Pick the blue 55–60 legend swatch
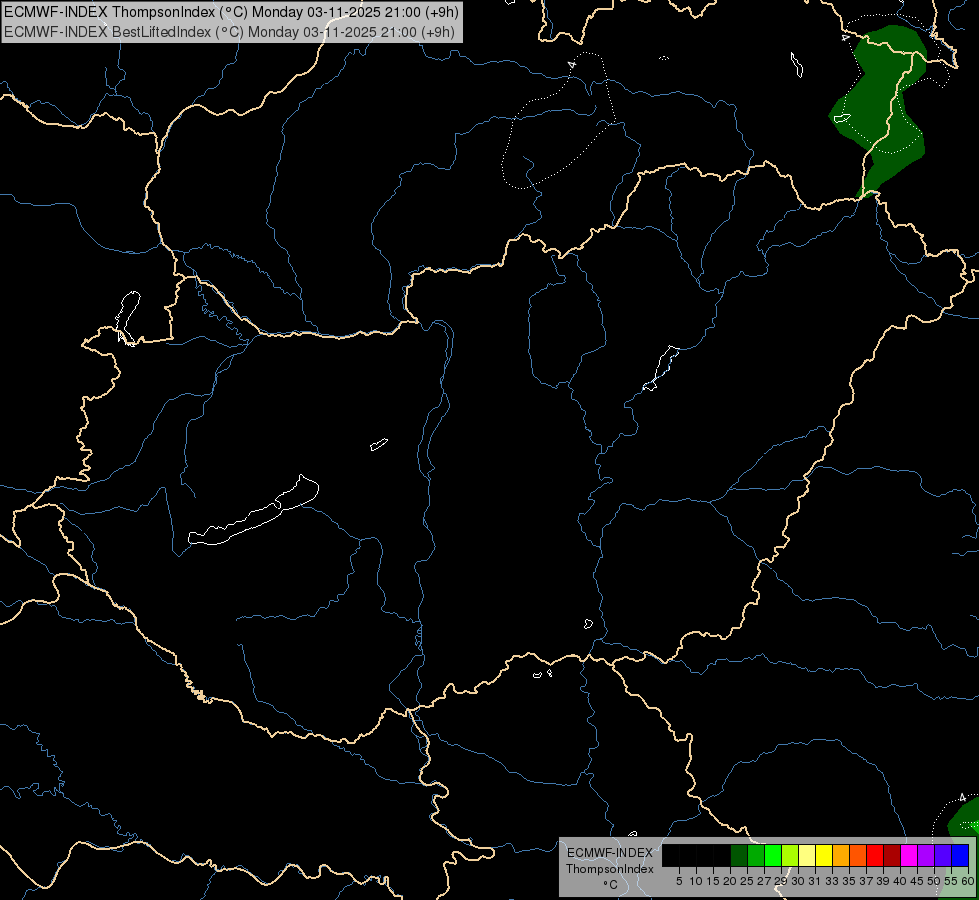Screen dimensions: 979x900 click(960, 856)
